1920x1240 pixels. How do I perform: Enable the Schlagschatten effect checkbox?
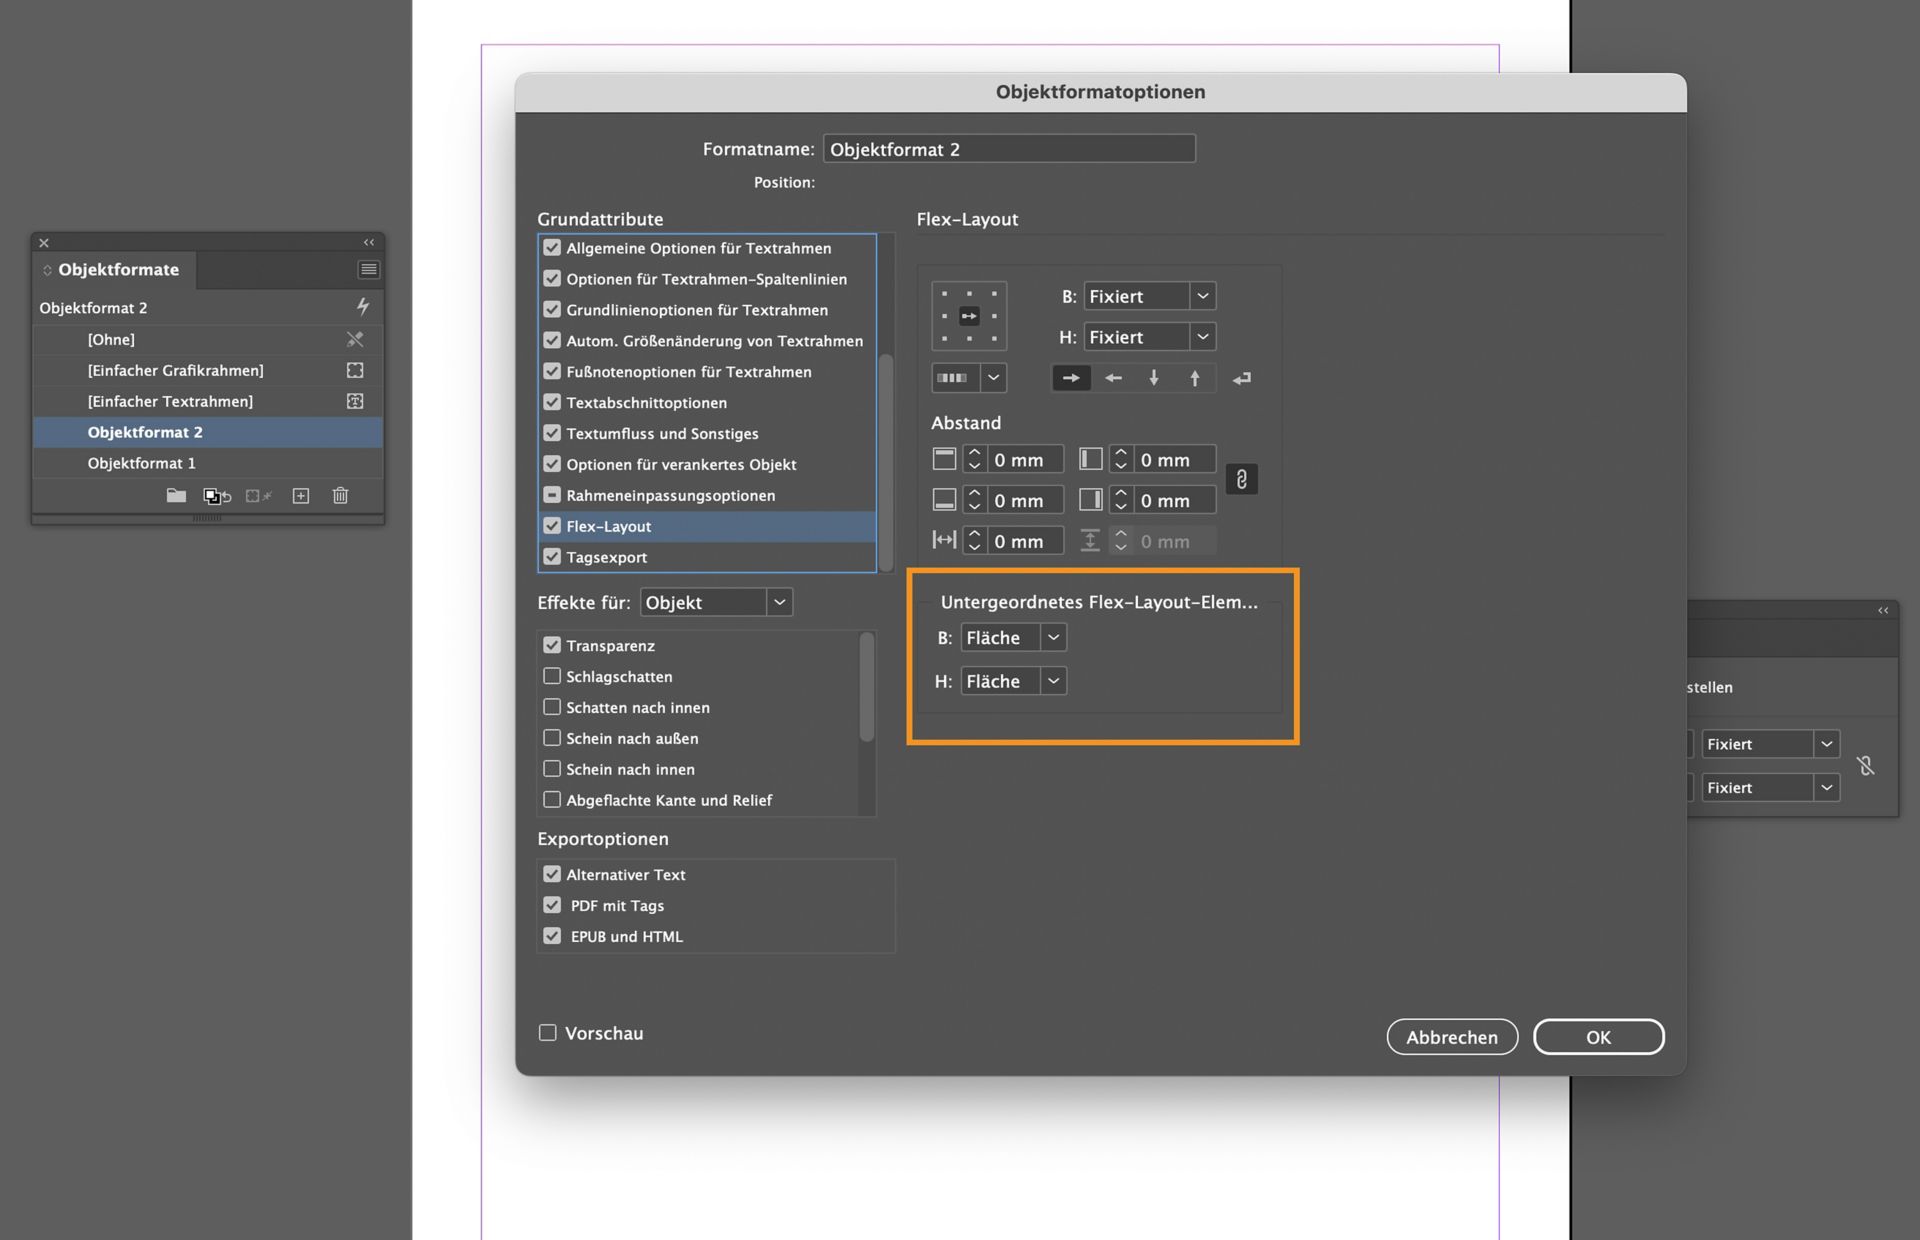[552, 677]
